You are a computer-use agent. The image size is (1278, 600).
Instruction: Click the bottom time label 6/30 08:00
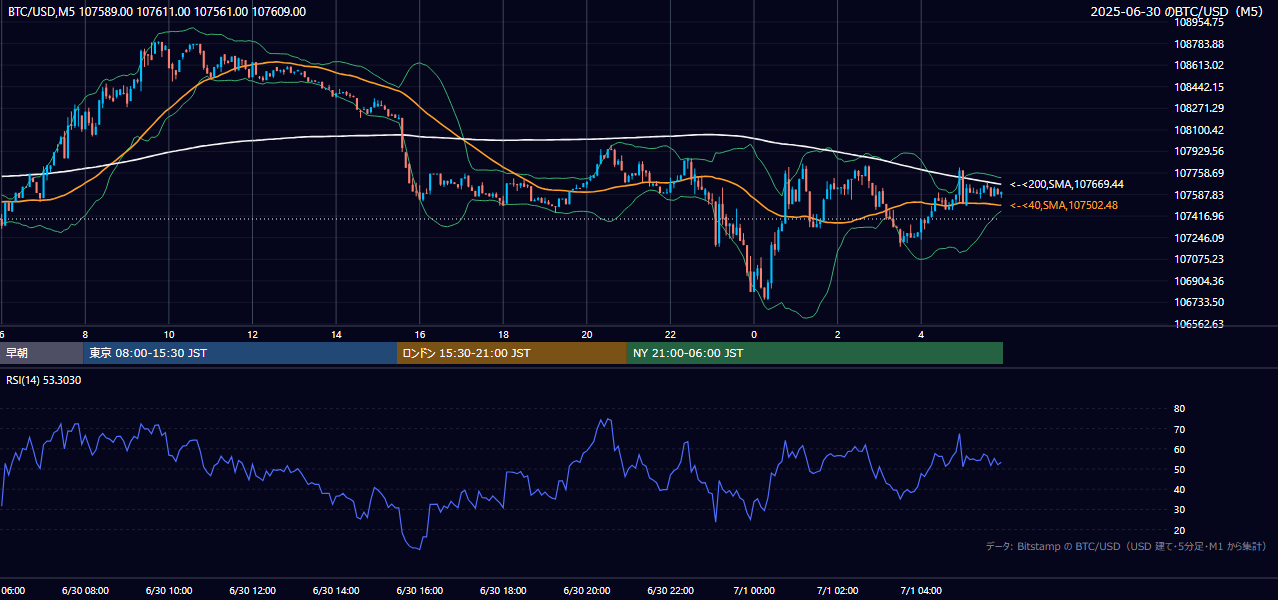85,590
